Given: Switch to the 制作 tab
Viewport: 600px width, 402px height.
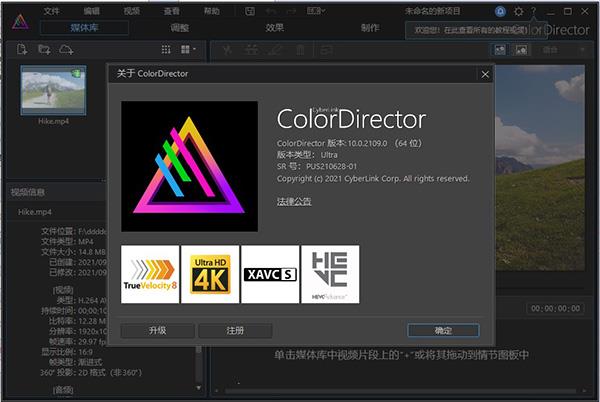Looking at the screenshot, I should tap(370, 28).
